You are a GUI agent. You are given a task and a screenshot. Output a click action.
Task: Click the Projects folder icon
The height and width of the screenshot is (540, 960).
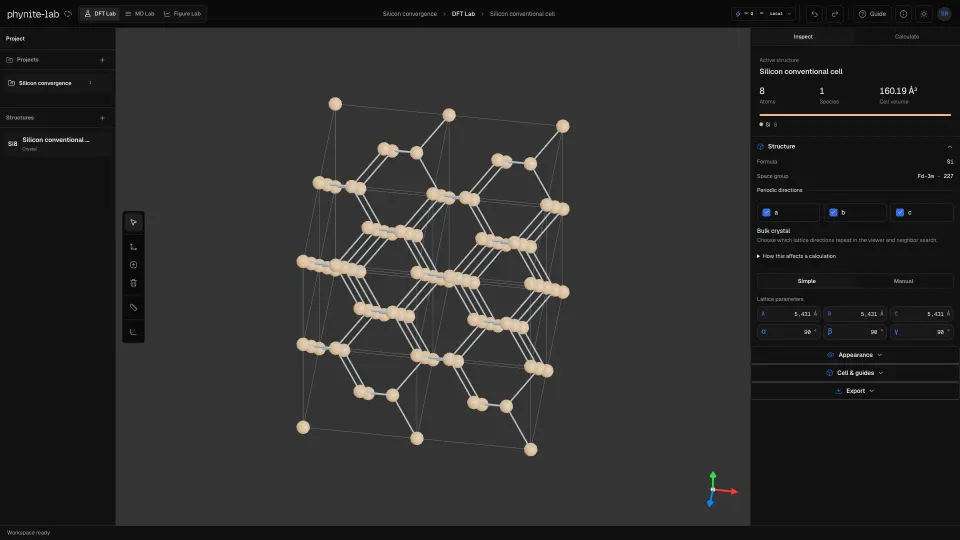coord(9,60)
